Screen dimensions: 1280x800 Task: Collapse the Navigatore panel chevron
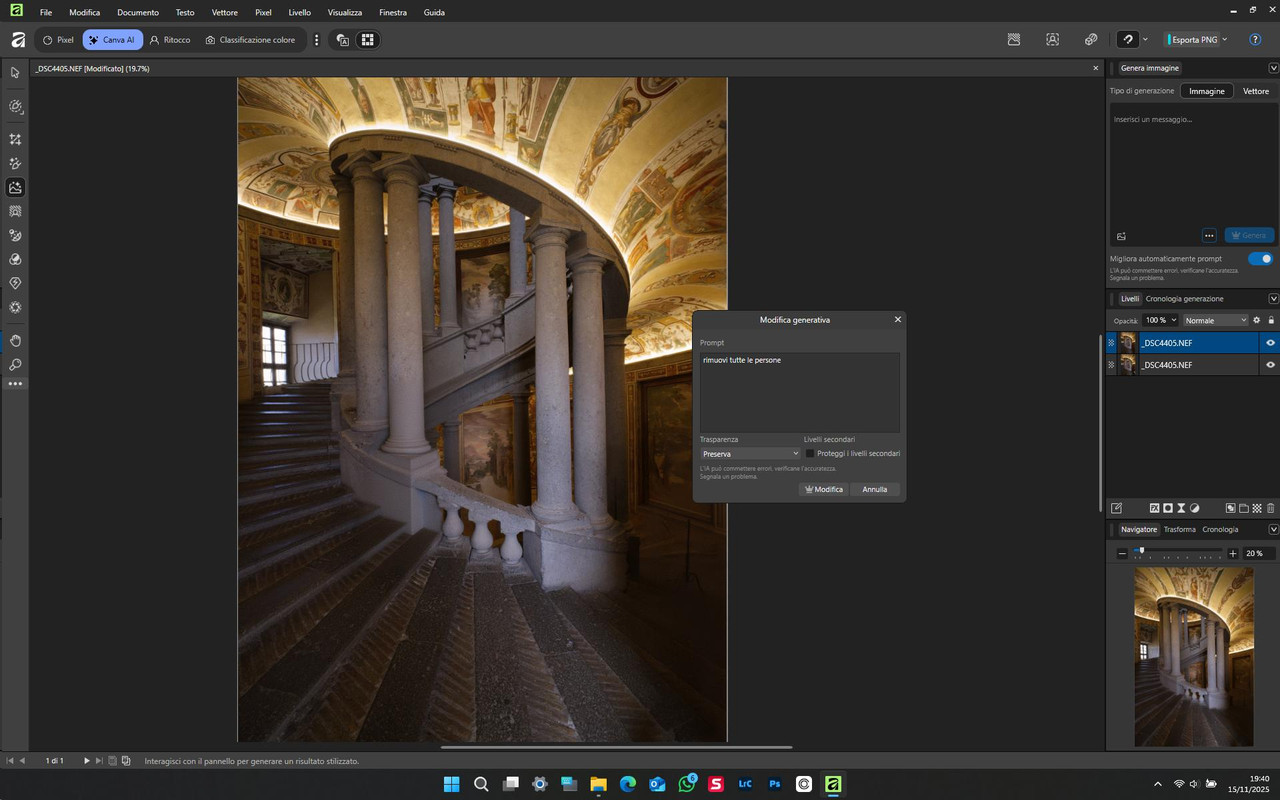click(1273, 529)
